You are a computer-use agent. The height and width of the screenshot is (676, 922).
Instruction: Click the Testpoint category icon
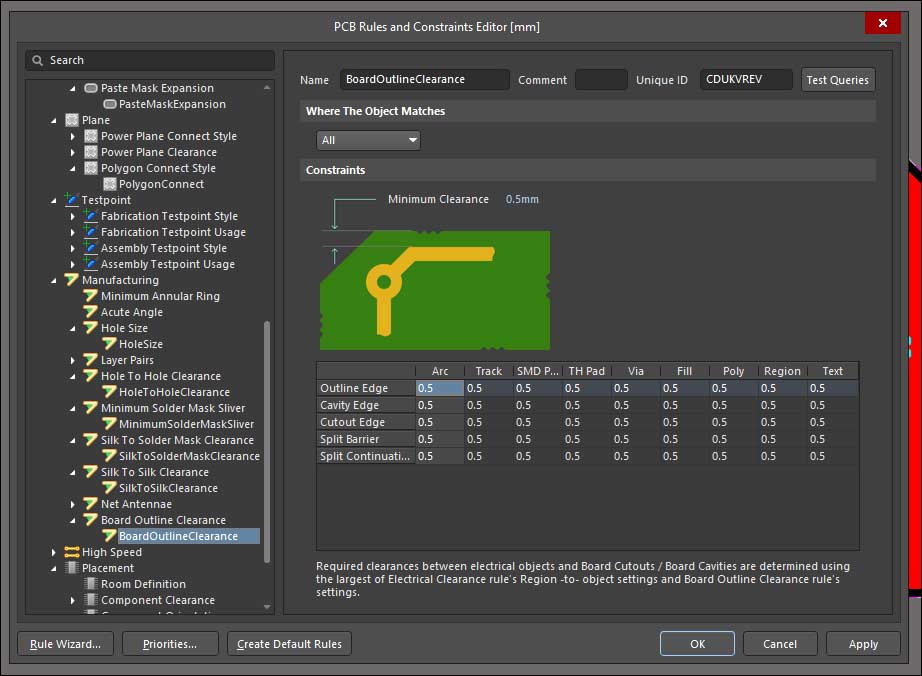pos(72,200)
